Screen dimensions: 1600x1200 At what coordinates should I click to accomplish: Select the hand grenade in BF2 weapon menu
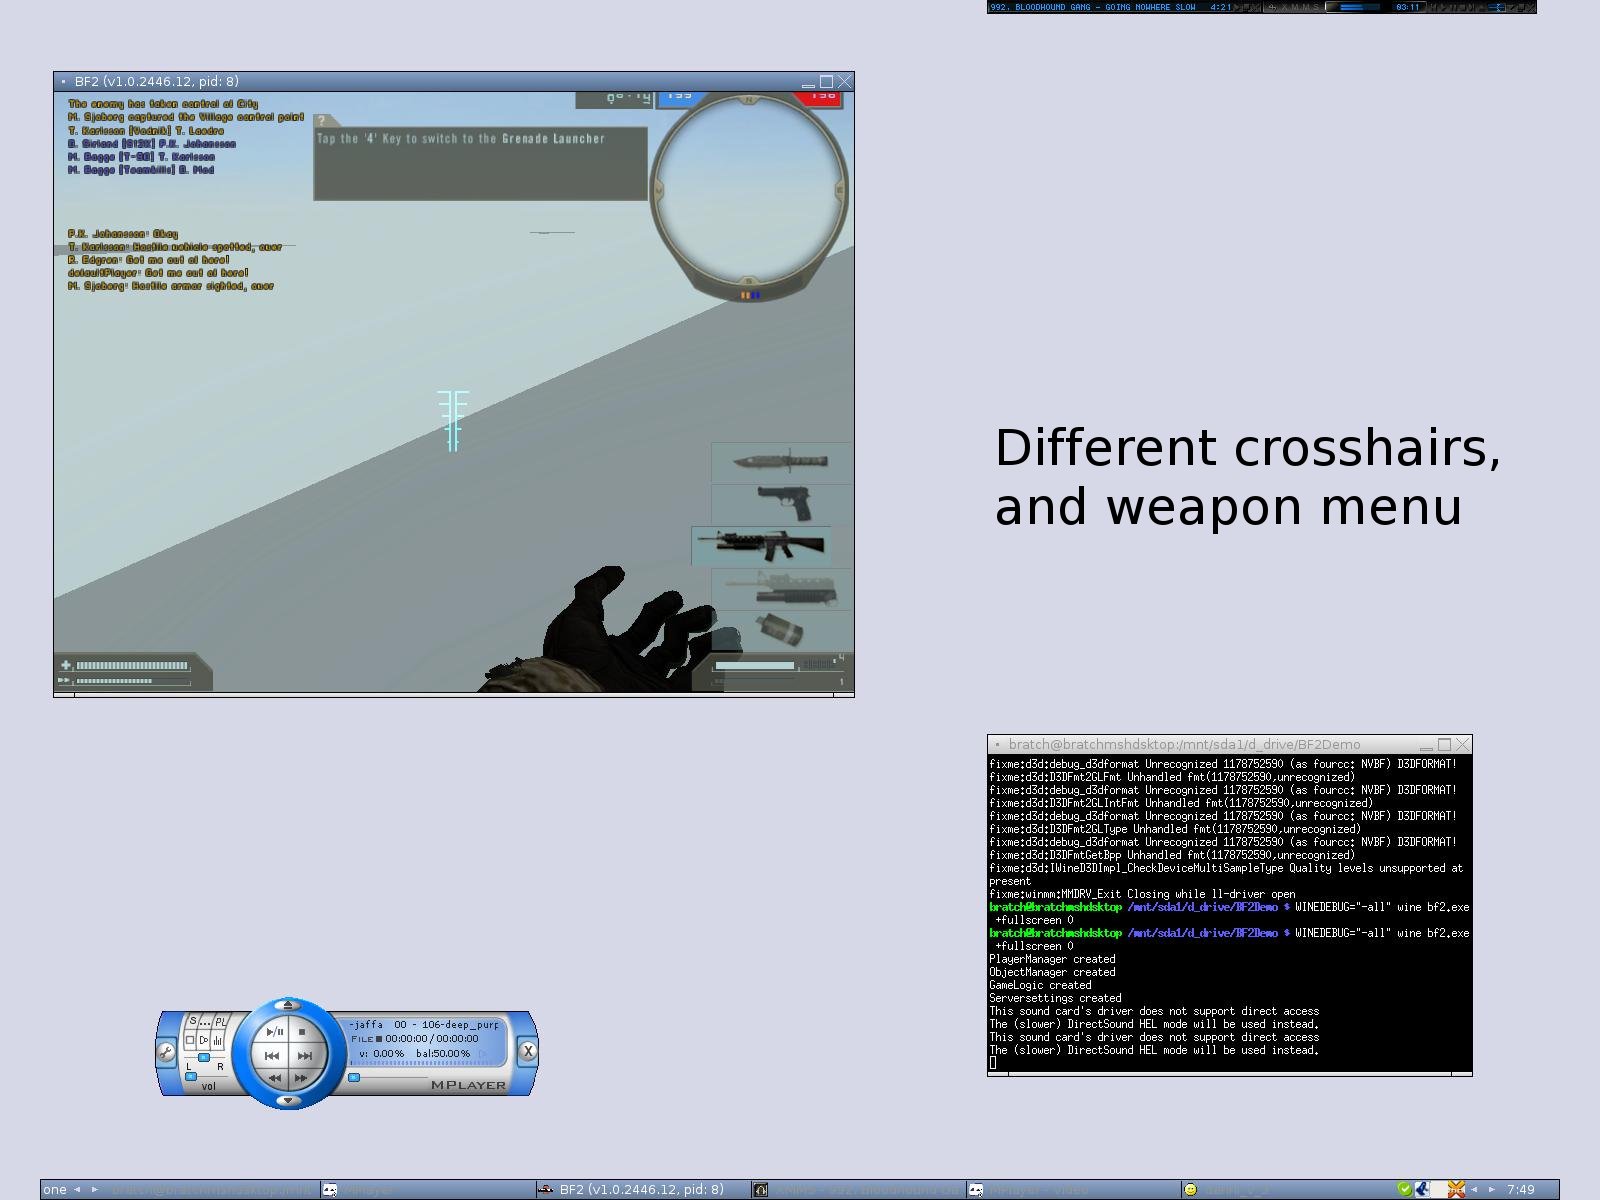(781, 631)
